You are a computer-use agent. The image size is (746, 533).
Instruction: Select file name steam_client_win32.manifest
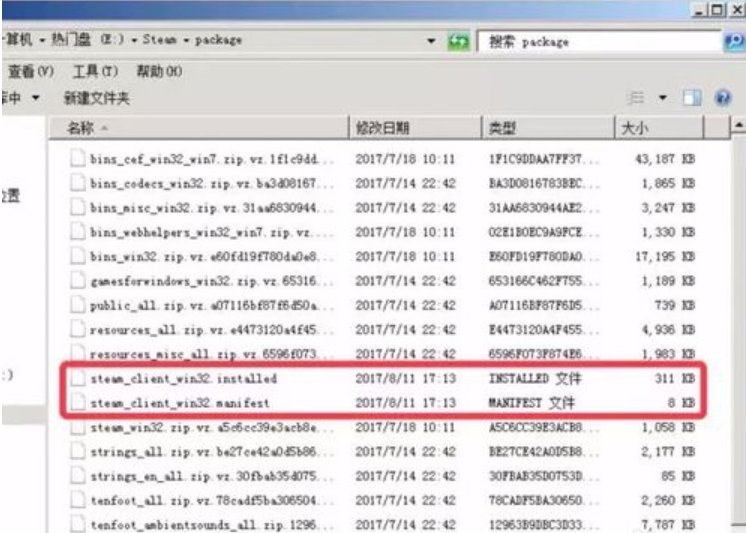pos(180,403)
